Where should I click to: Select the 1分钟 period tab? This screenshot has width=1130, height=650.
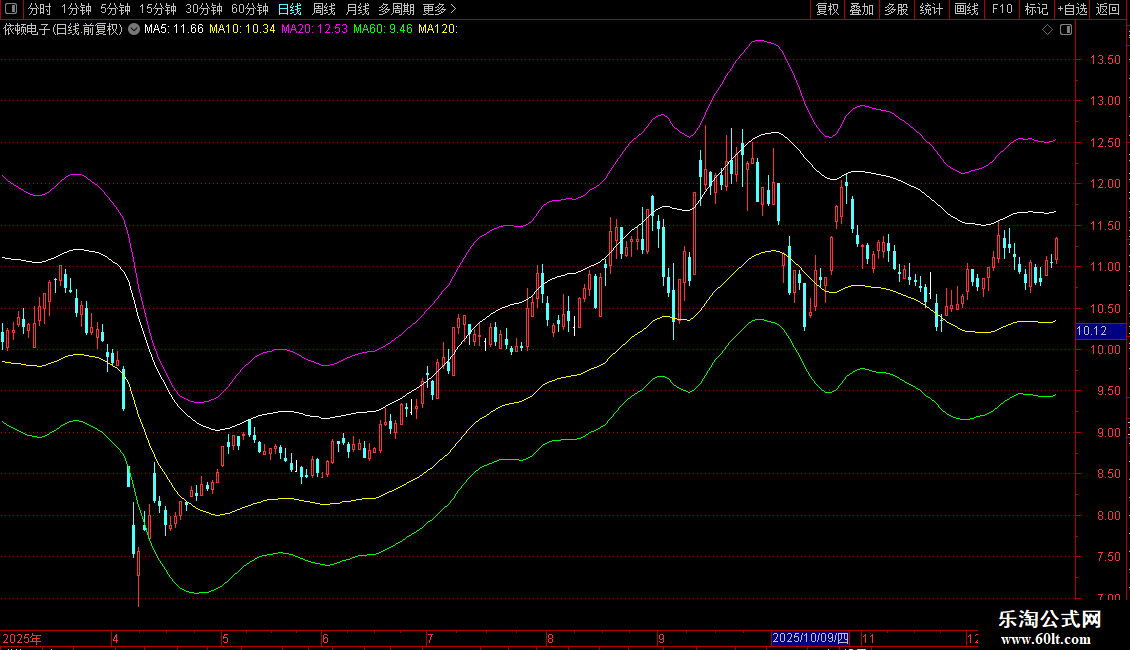(x=76, y=9)
